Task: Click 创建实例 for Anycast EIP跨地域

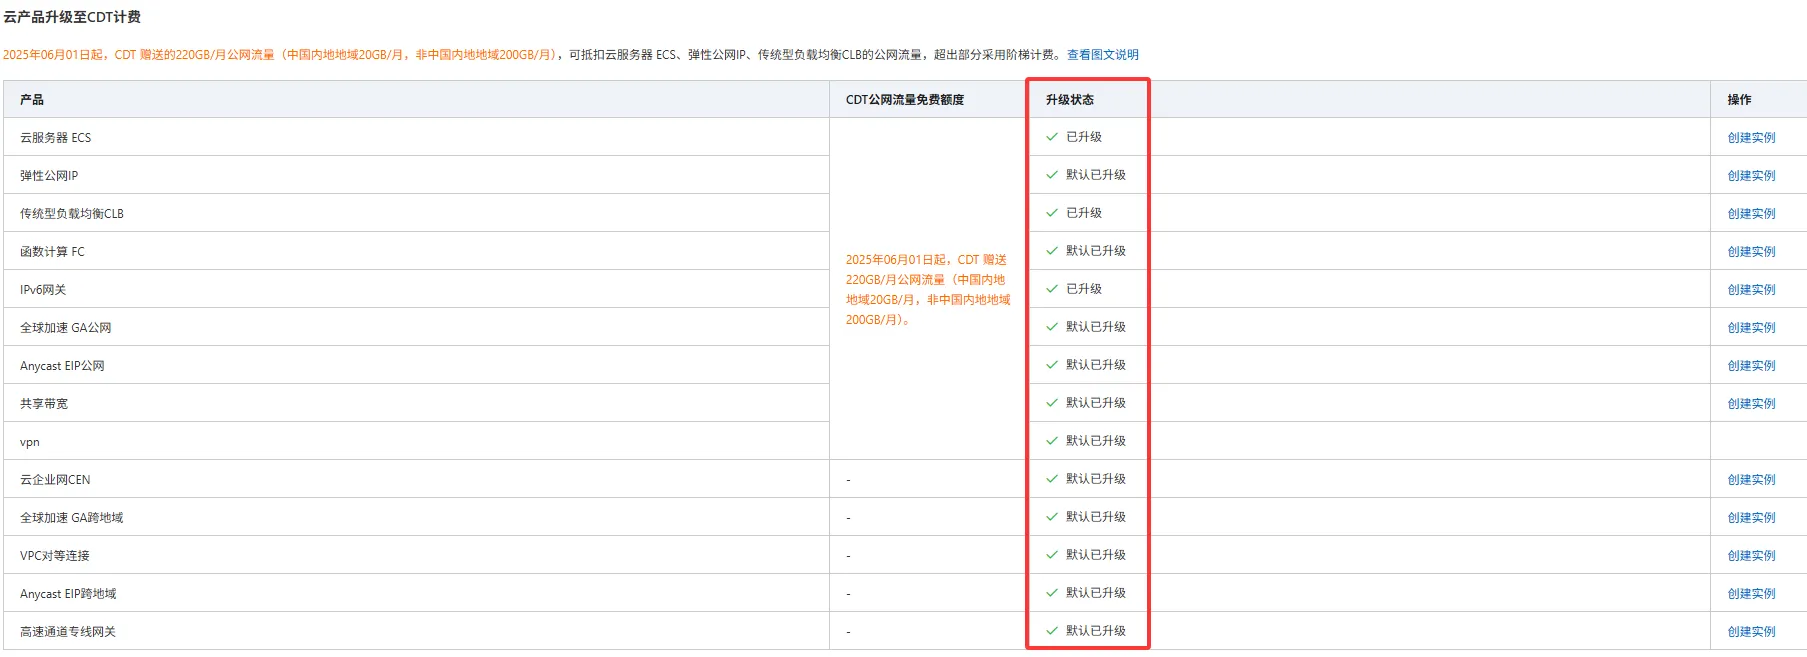Action: pyautogui.click(x=1751, y=594)
